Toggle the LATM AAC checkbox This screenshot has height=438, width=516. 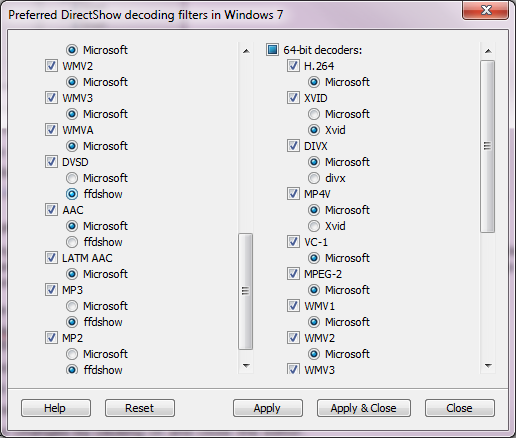(x=51, y=258)
